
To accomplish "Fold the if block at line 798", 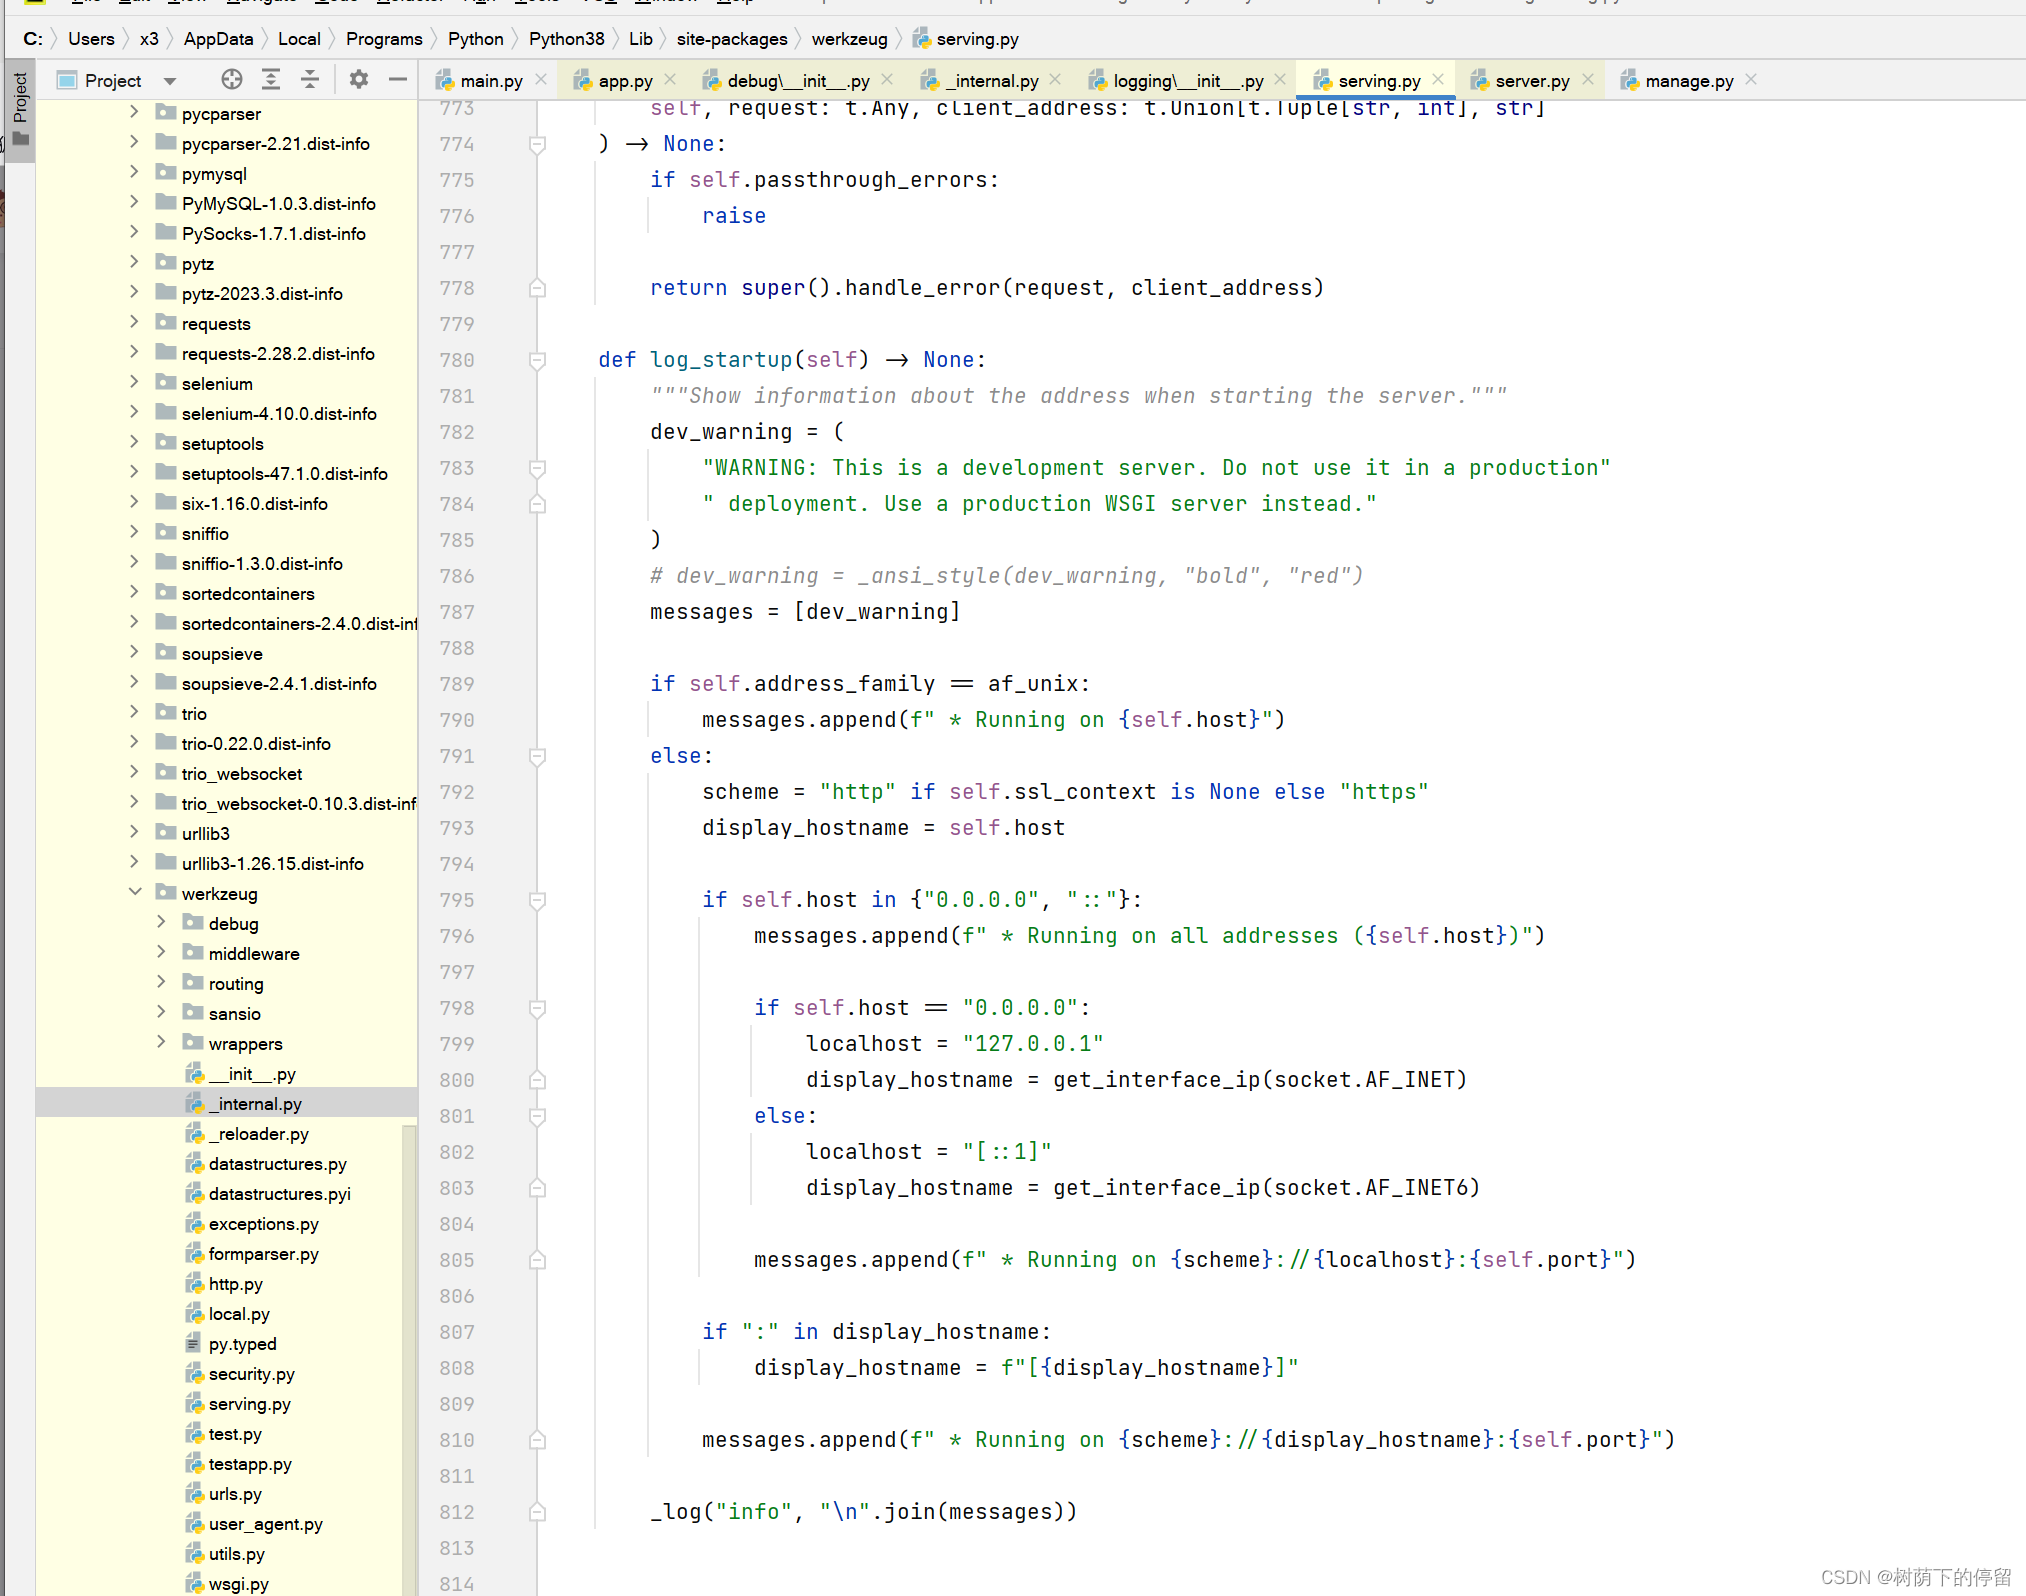I will [537, 1009].
